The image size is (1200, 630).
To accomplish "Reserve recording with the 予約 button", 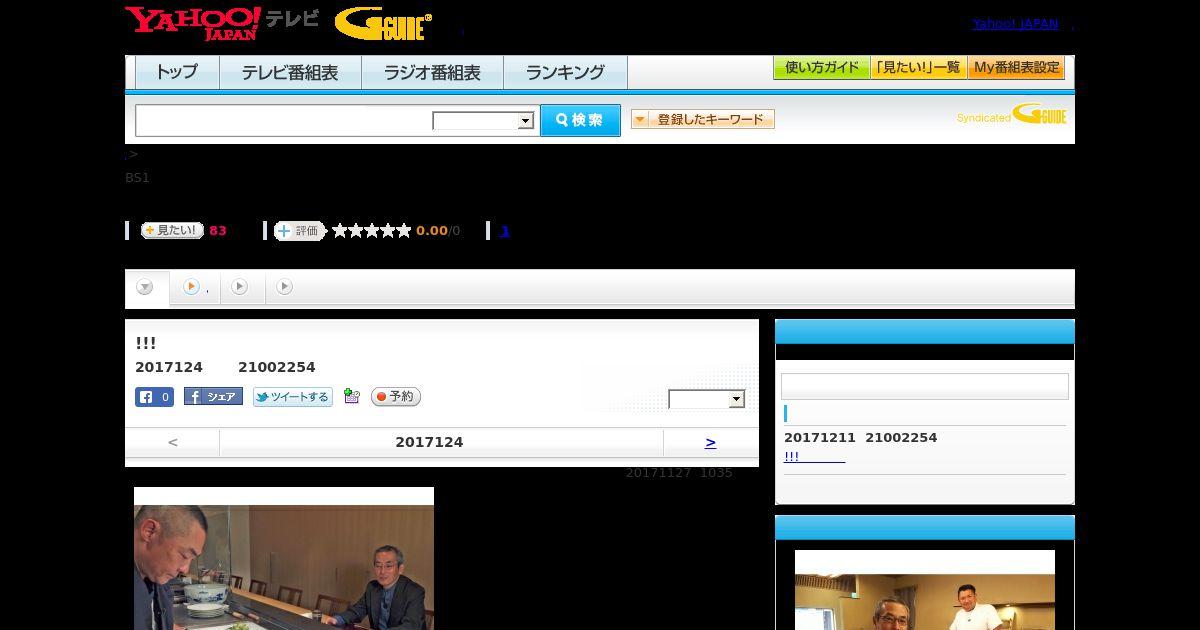I will click(x=396, y=397).
